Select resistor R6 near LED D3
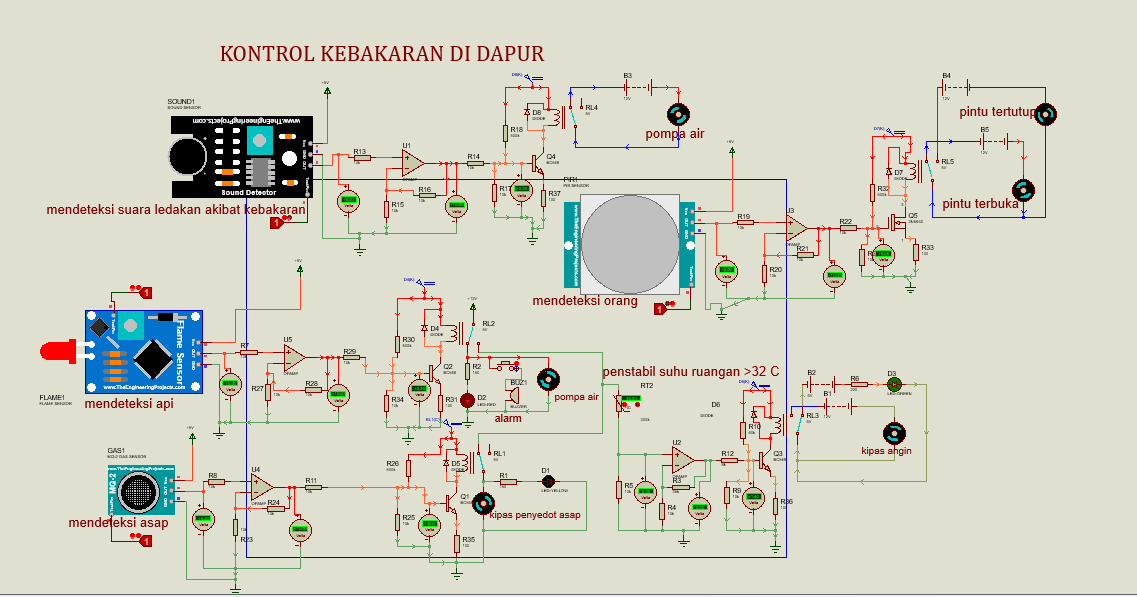Screen dimensions: 1137x597 click(x=859, y=384)
